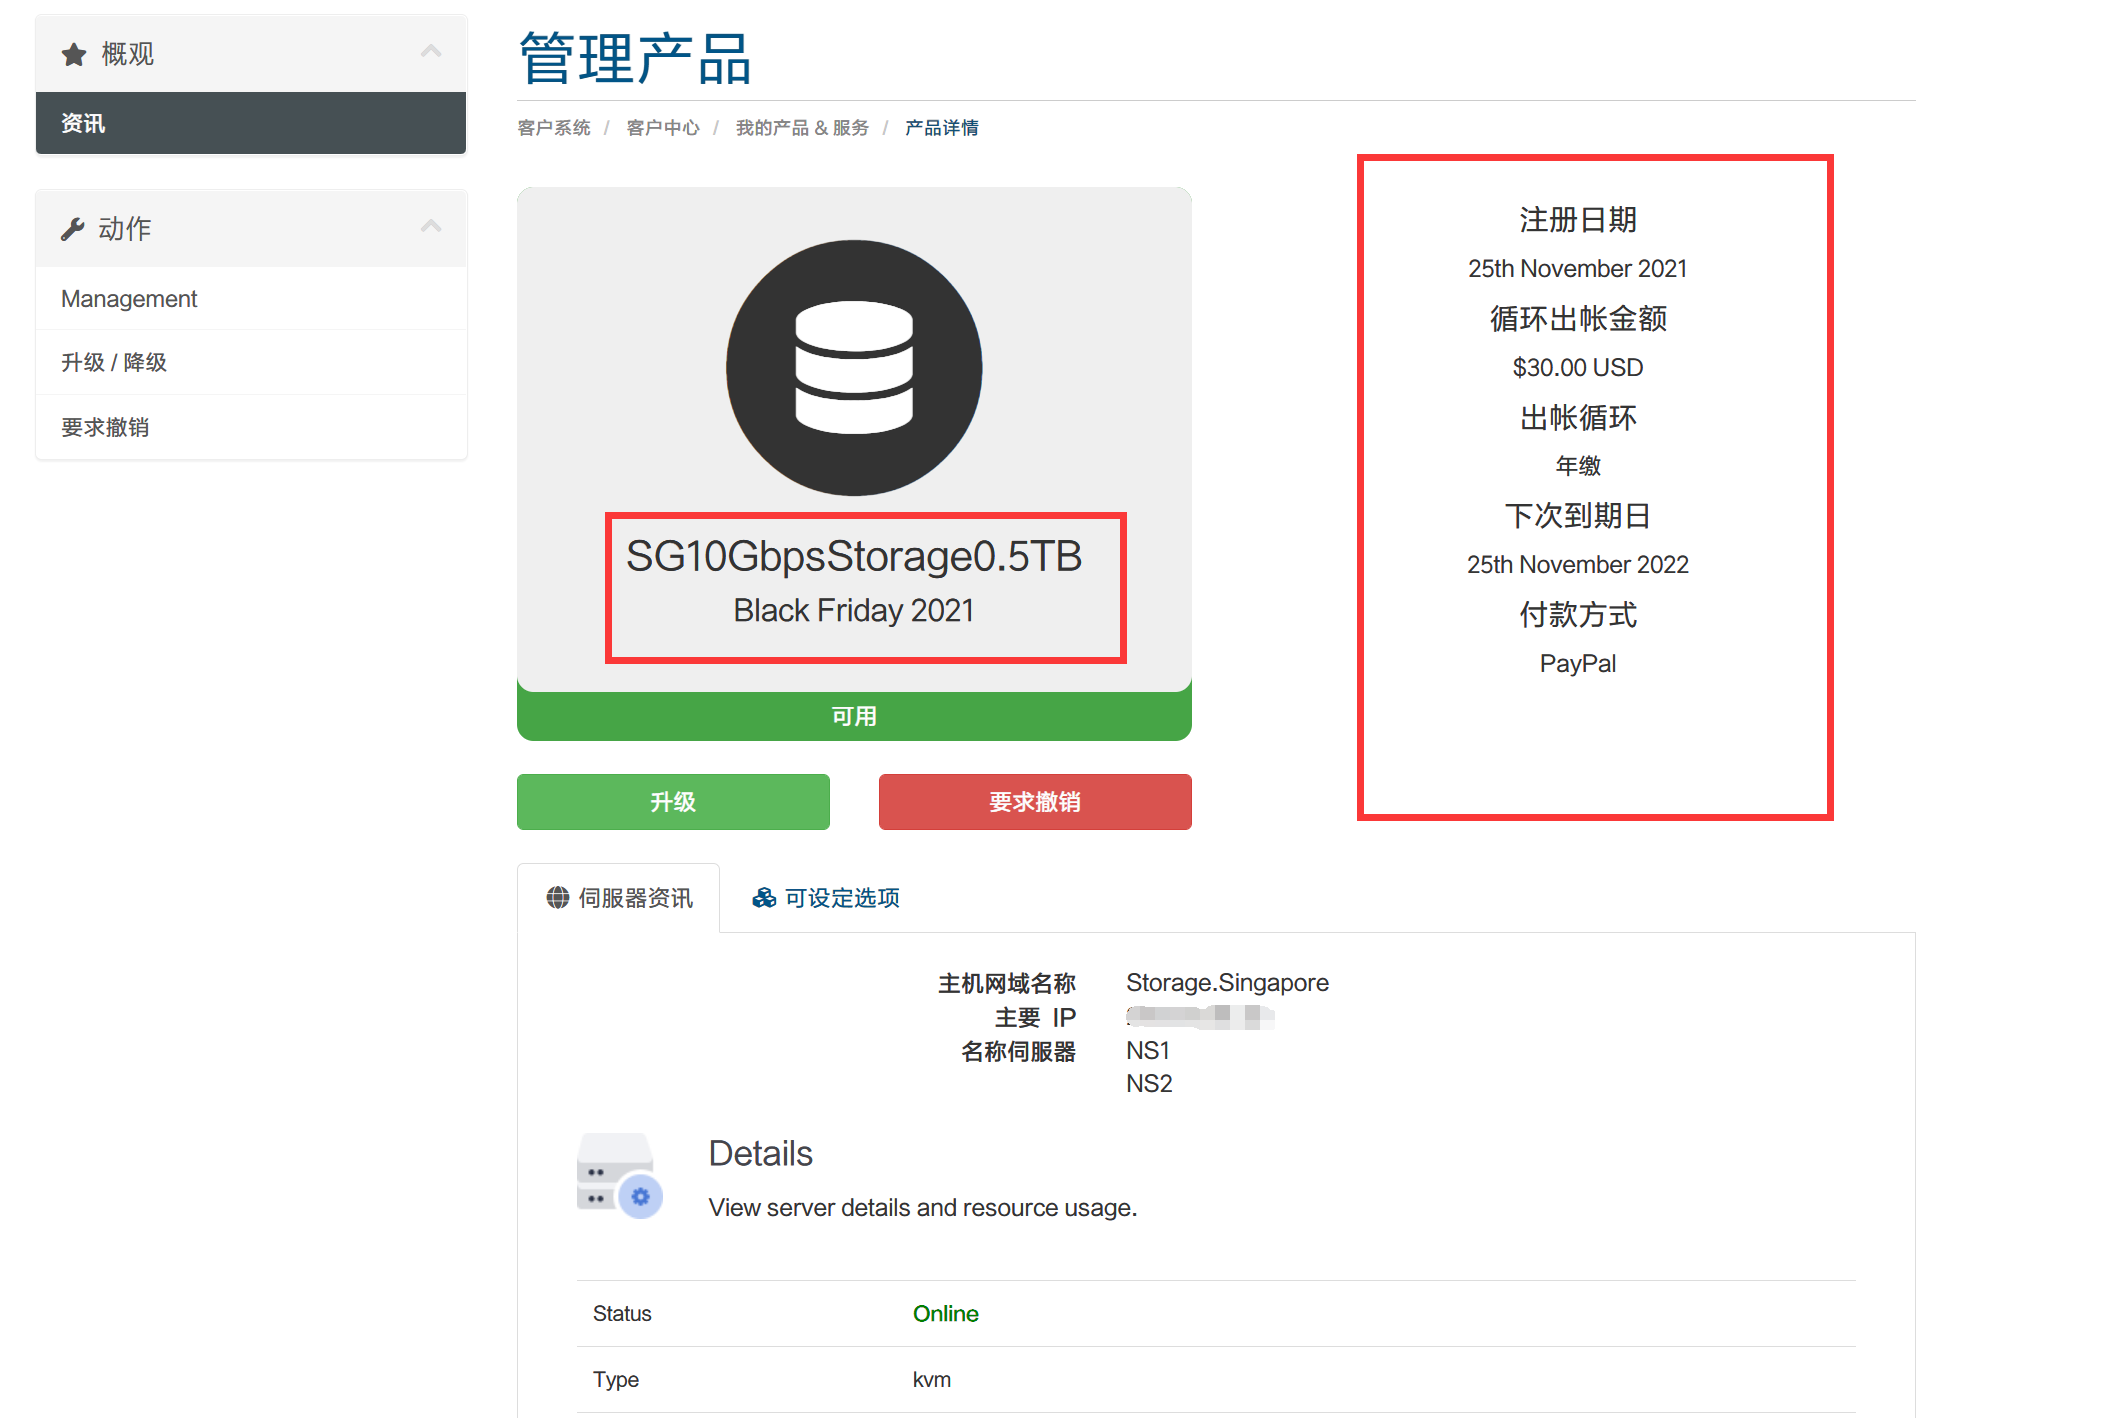Click the 管理产品 page heading
The image size is (2115, 1418).
[x=635, y=58]
